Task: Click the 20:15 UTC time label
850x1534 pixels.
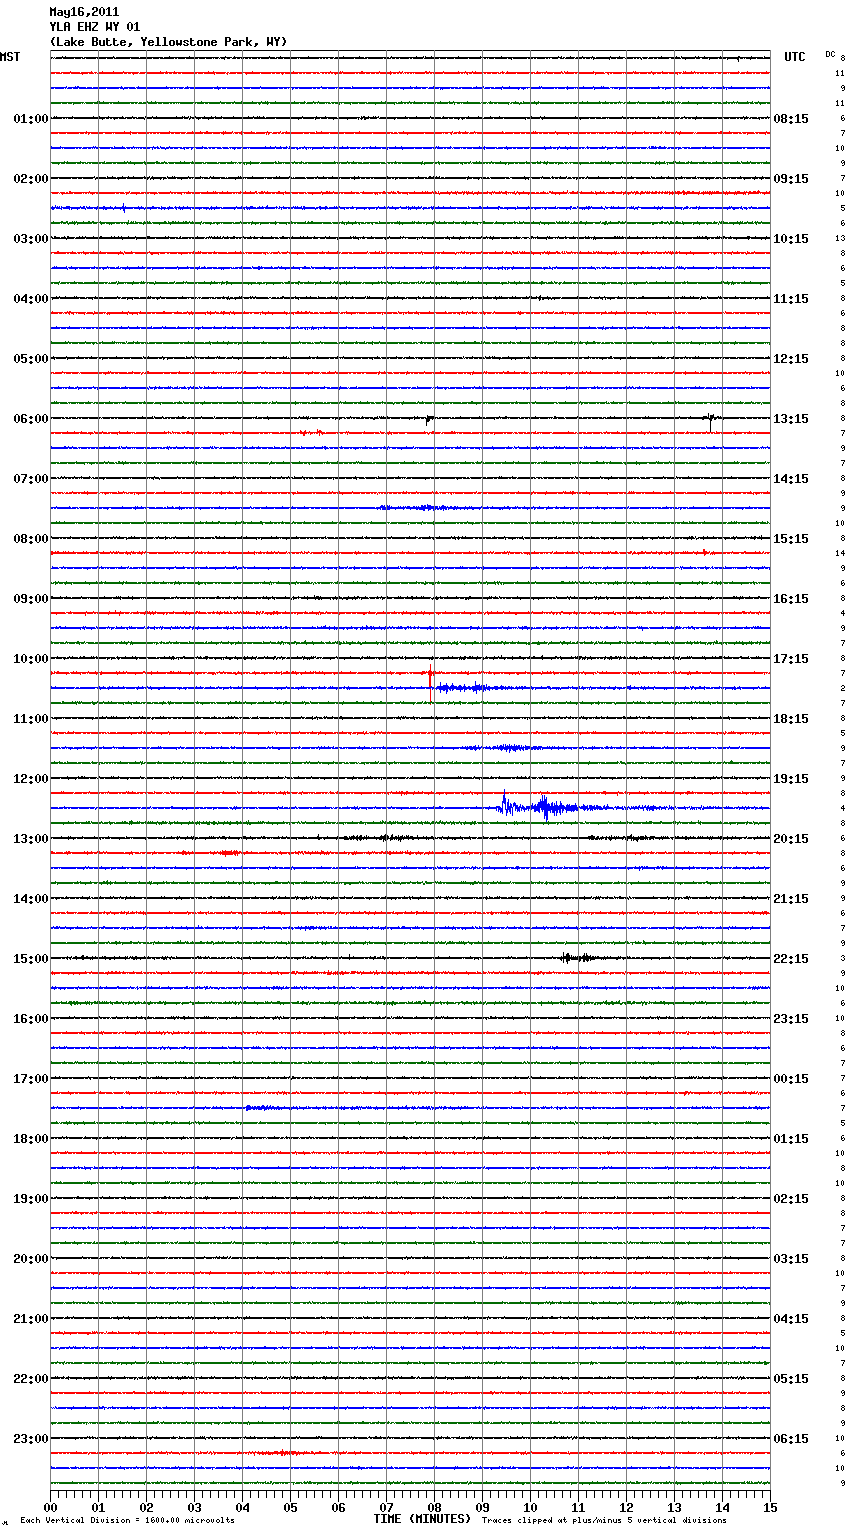Action: click(791, 839)
